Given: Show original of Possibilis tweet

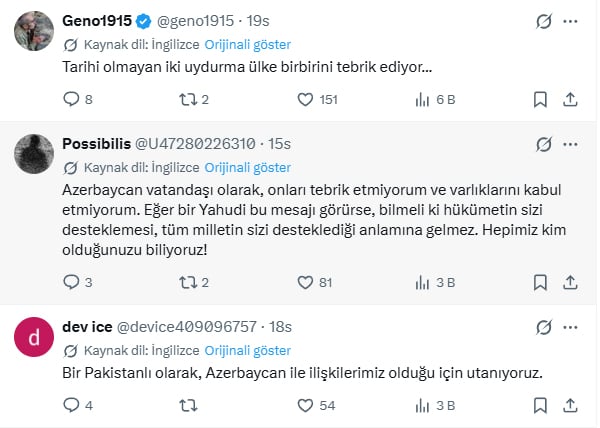Looking at the screenshot, I should coord(248,167).
